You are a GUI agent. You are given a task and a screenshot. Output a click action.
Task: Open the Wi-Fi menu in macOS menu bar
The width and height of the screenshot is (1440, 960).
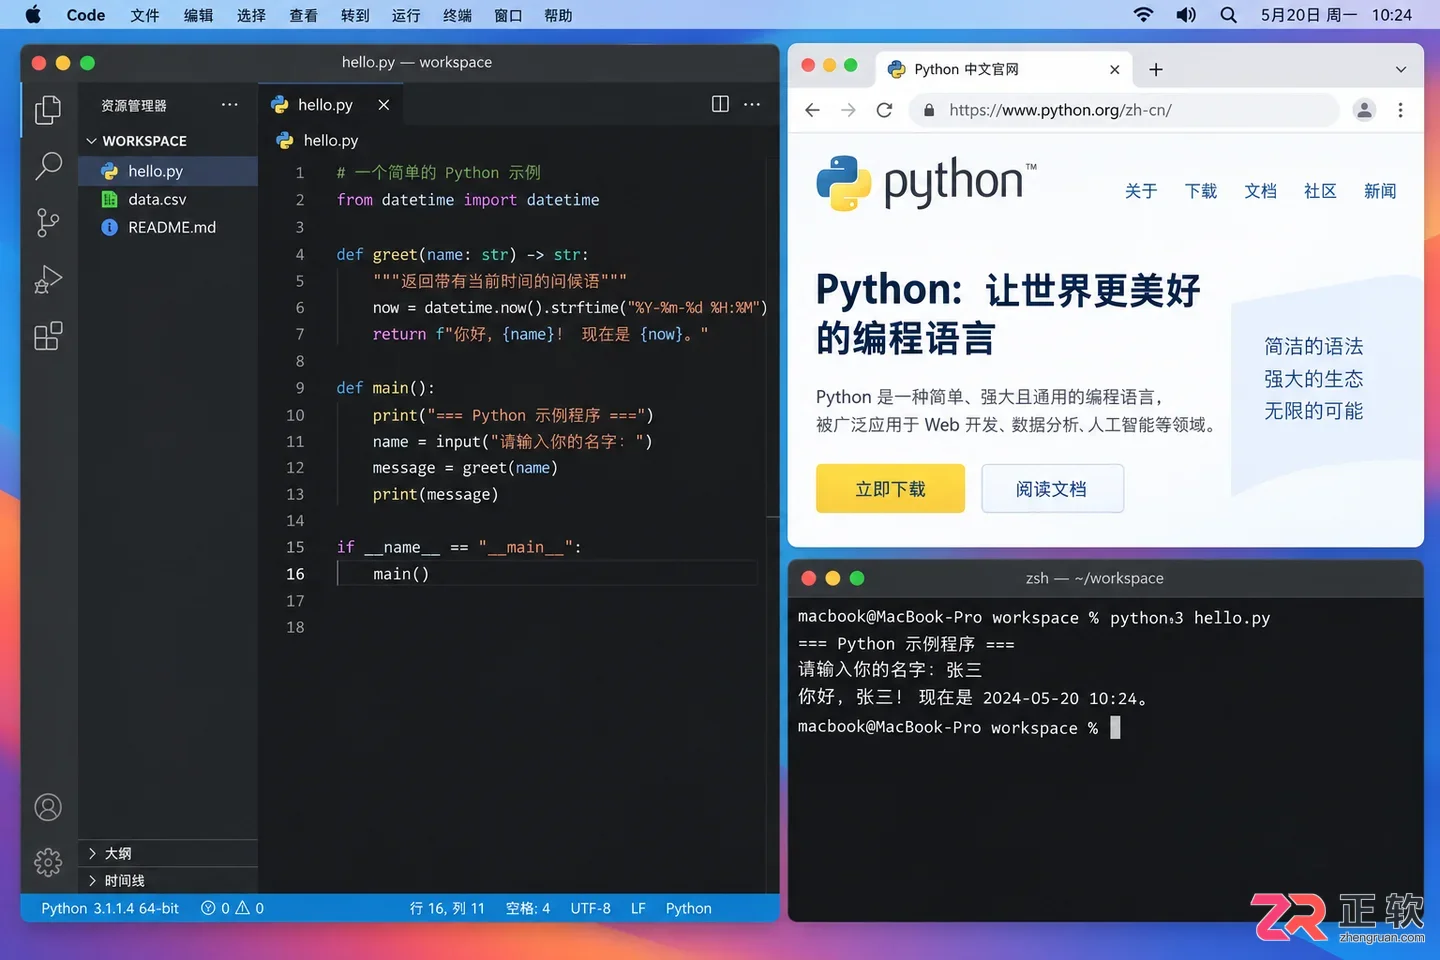pos(1143,15)
